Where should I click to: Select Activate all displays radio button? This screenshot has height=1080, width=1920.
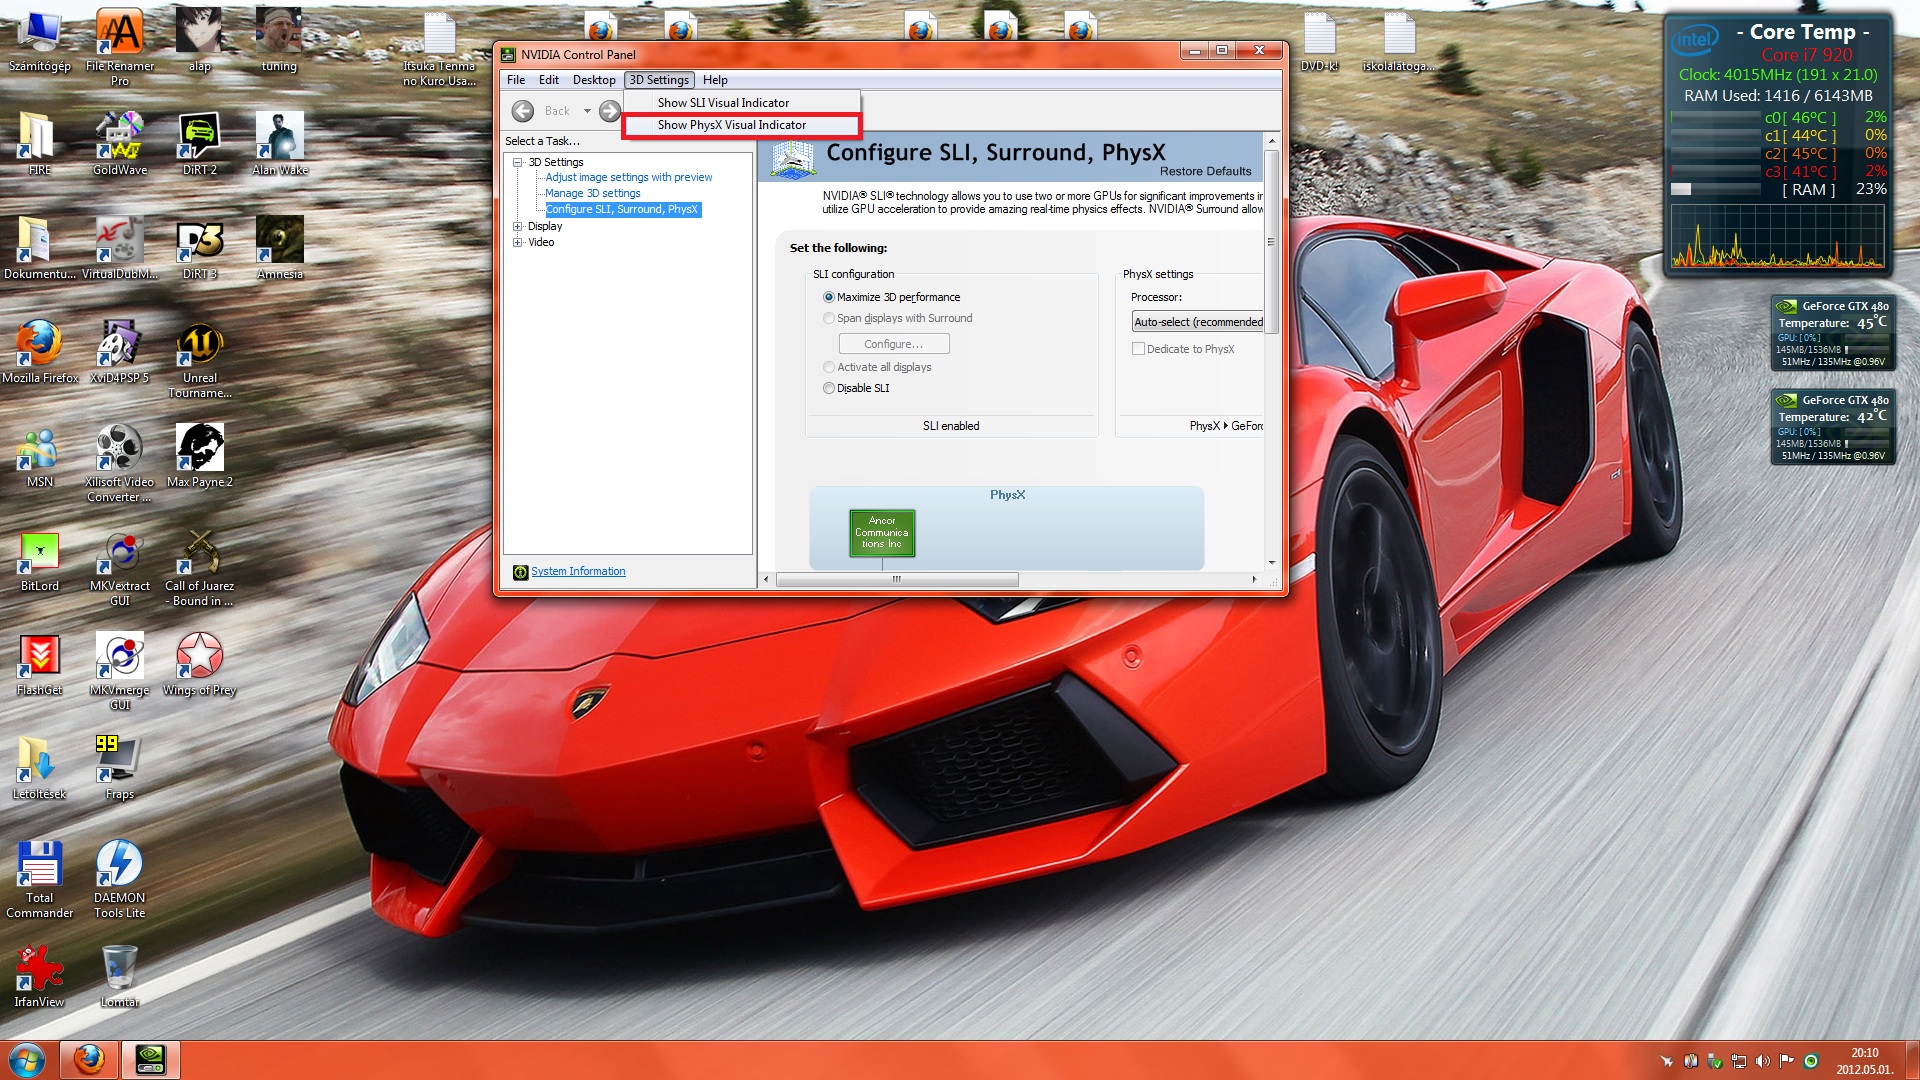829,367
